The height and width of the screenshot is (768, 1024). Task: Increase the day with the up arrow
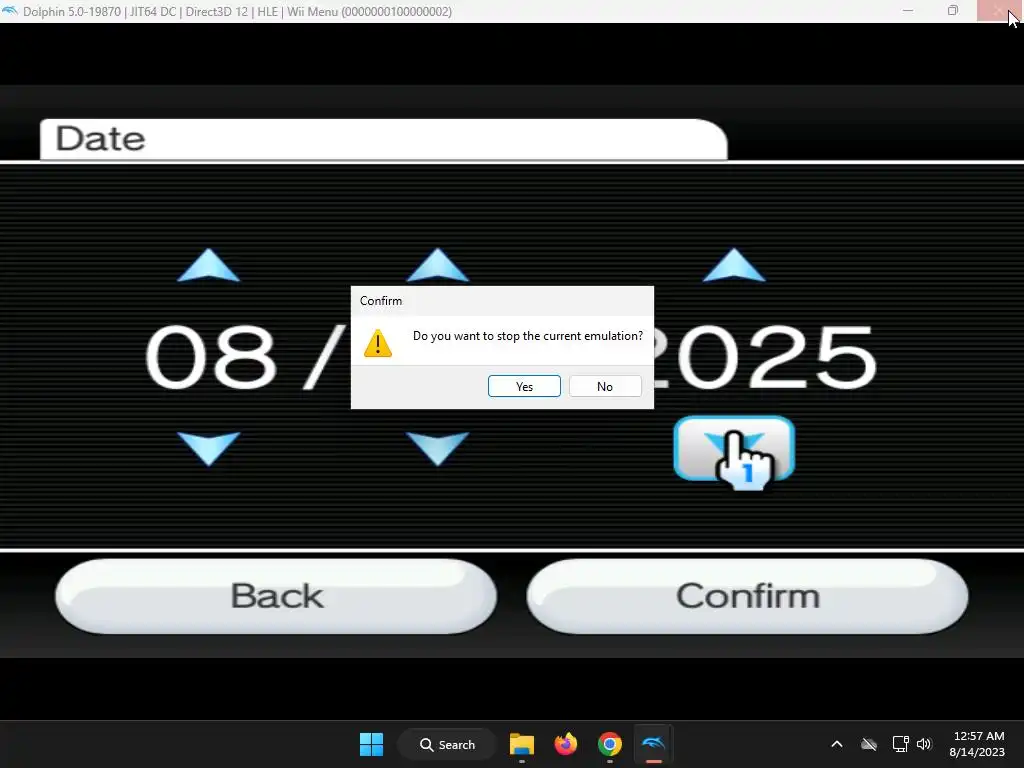click(438, 265)
